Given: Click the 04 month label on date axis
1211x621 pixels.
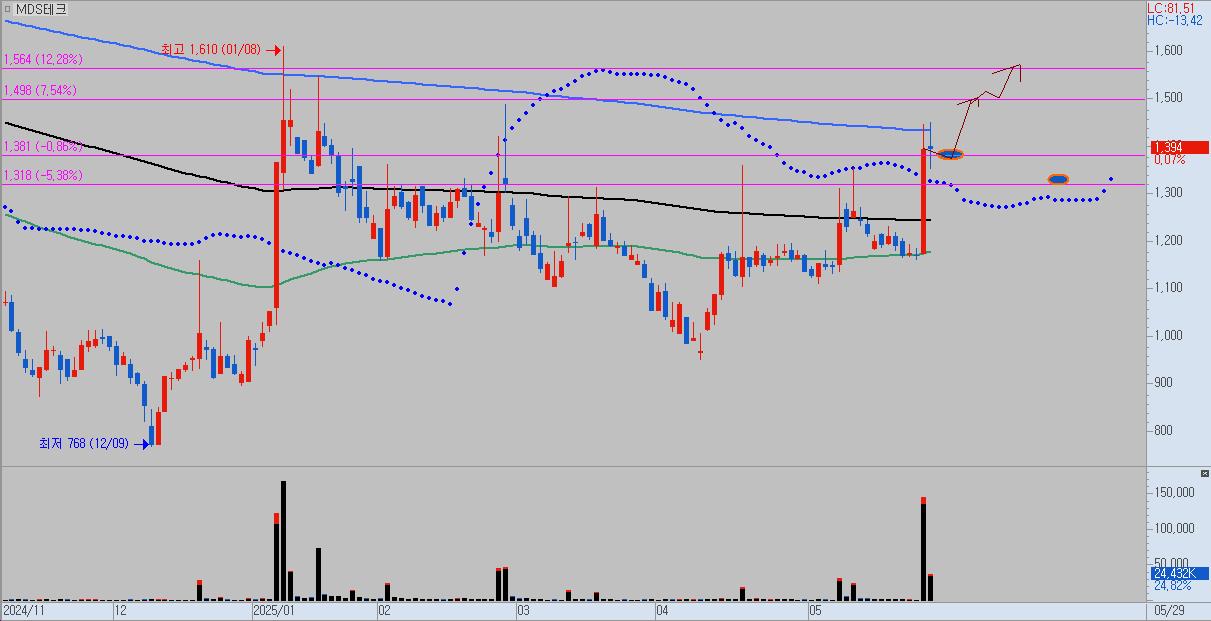Looking at the screenshot, I should click(x=662, y=609).
